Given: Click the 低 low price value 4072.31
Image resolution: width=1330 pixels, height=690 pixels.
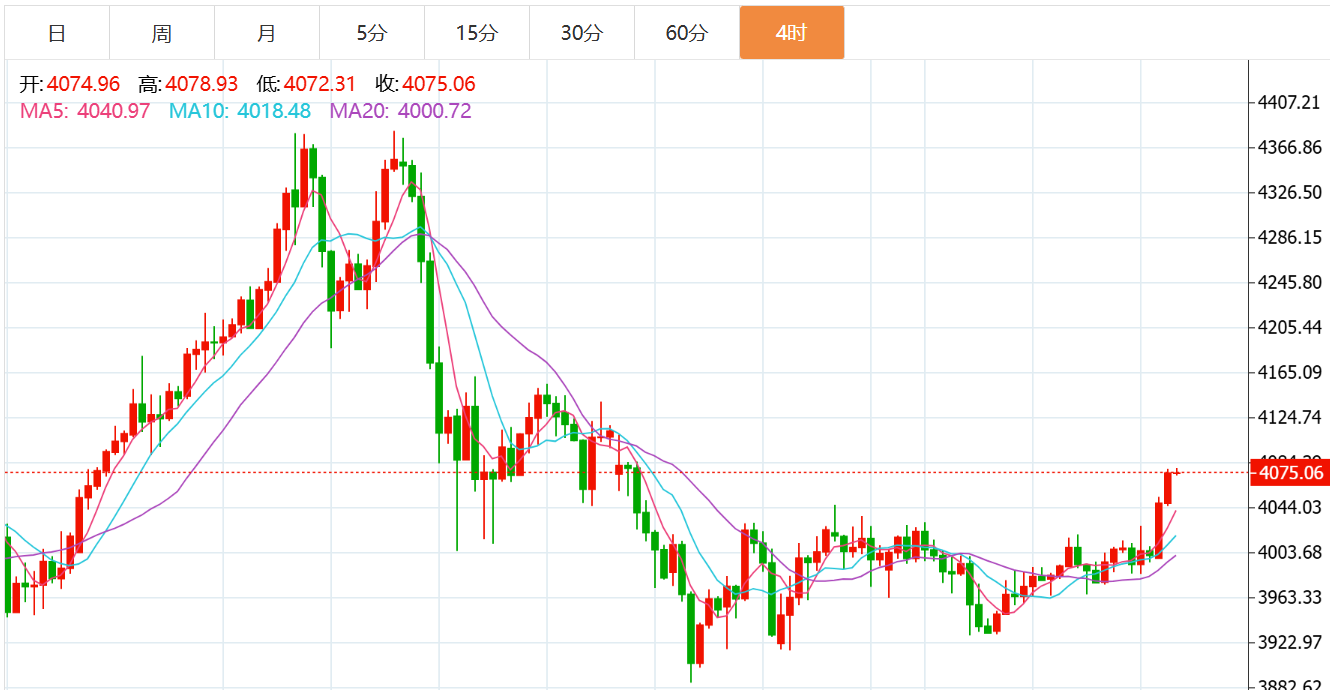Looking at the screenshot, I should (x=320, y=84).
